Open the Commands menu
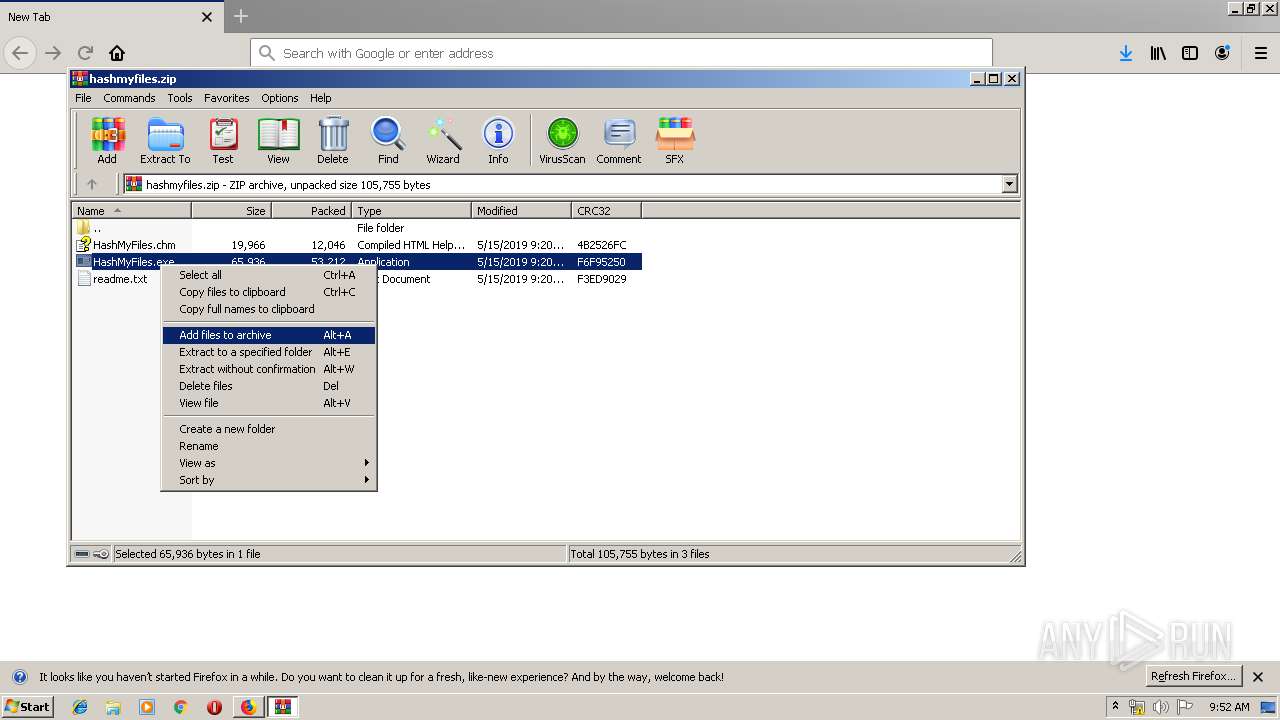This screenshot has width=1280, height=720. tap(129, 98)
